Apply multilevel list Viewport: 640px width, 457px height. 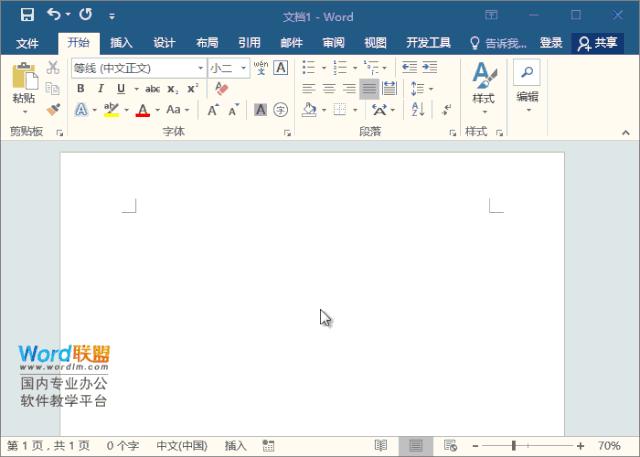coord(371,67)
